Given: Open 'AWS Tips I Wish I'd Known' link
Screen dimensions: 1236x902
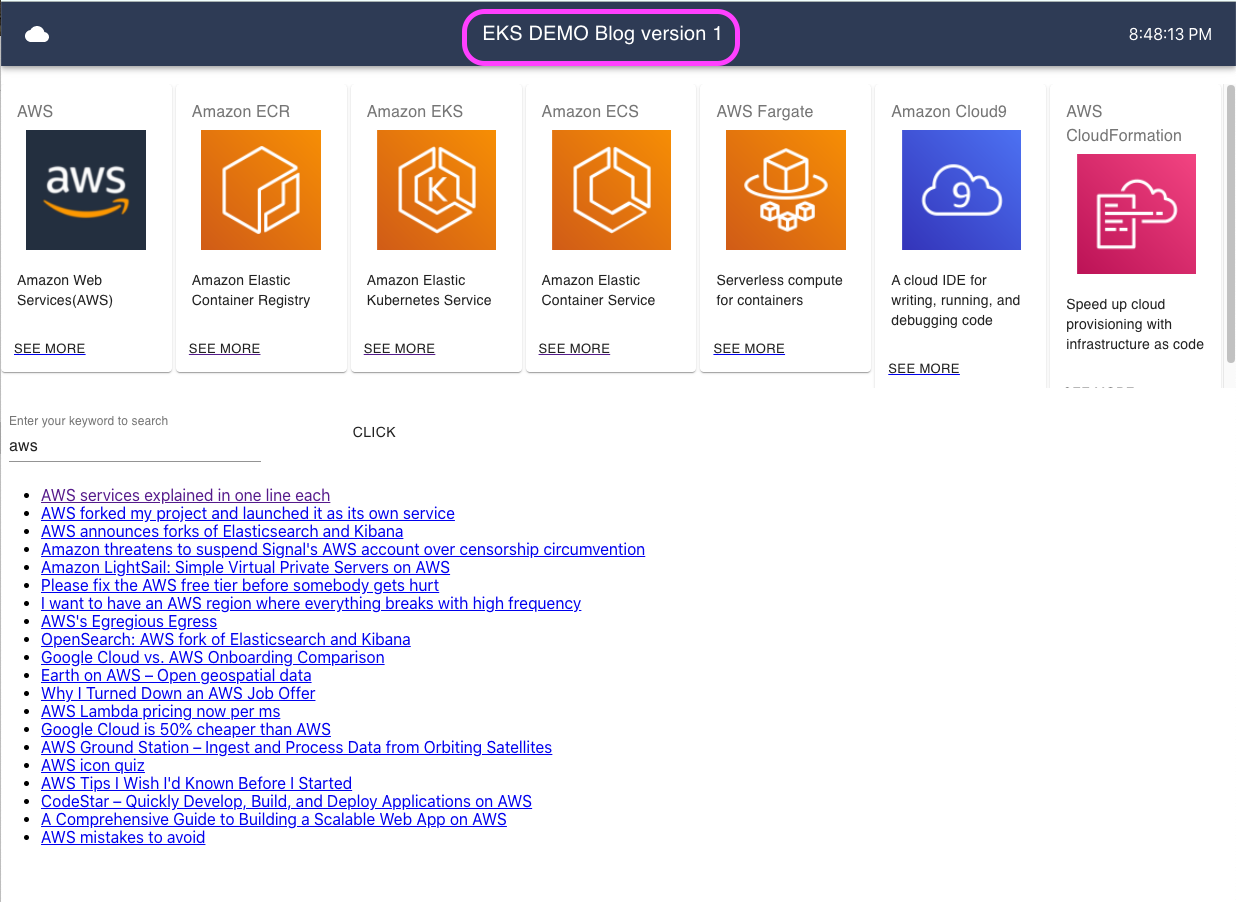Looking at the screenshot, I should (x=196, y=783).
